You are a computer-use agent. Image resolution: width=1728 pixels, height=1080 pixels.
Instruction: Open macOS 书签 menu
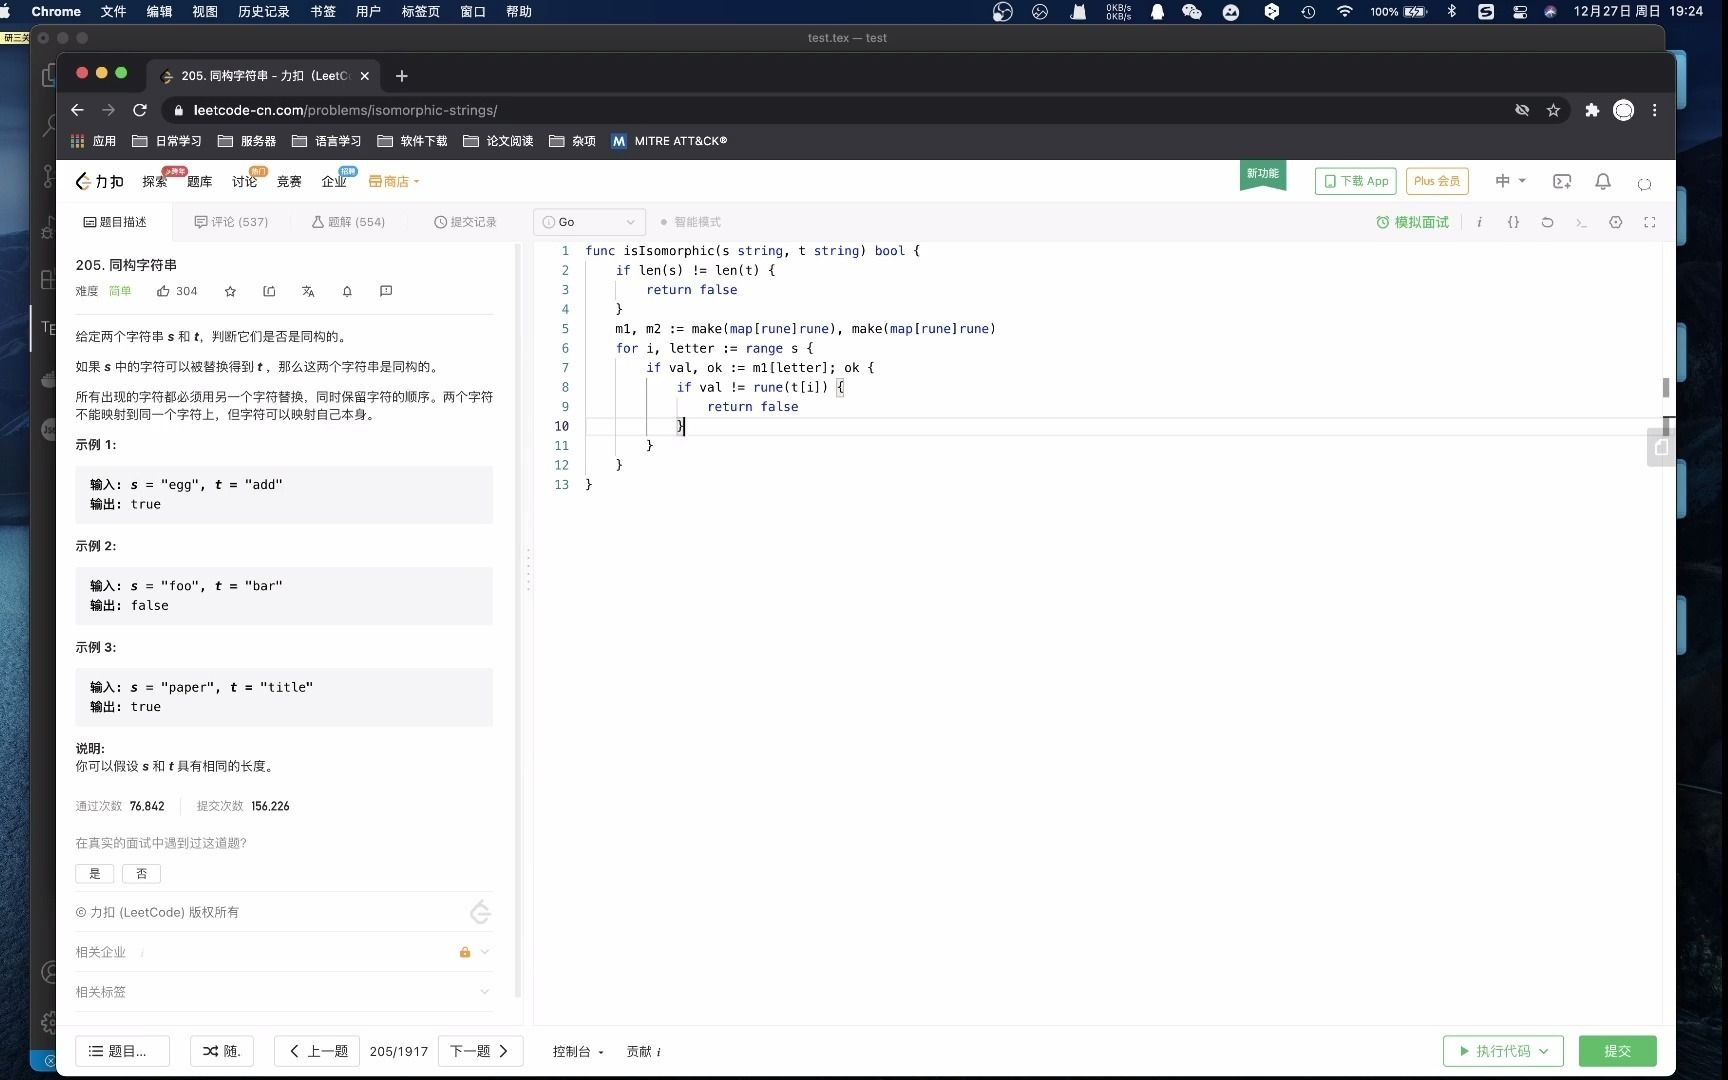click(x=322, y=12)
